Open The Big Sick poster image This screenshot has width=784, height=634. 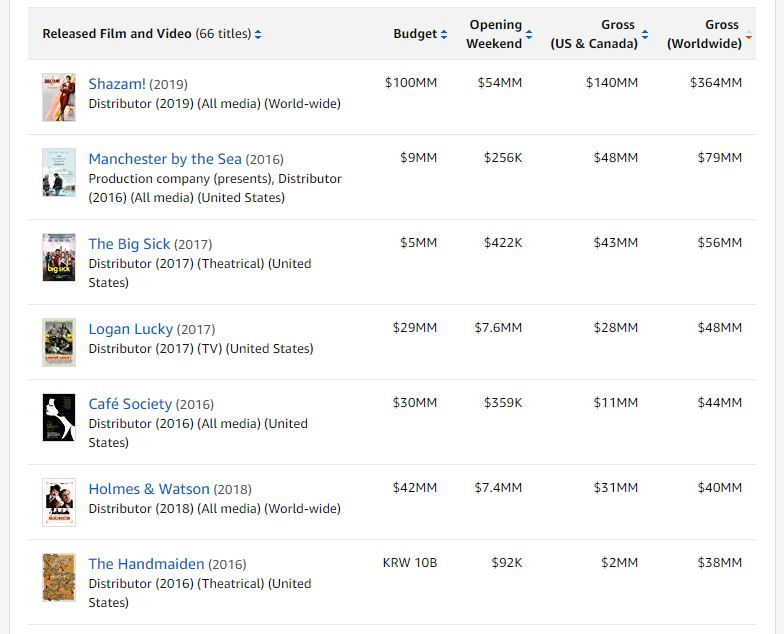pos(59,257)
